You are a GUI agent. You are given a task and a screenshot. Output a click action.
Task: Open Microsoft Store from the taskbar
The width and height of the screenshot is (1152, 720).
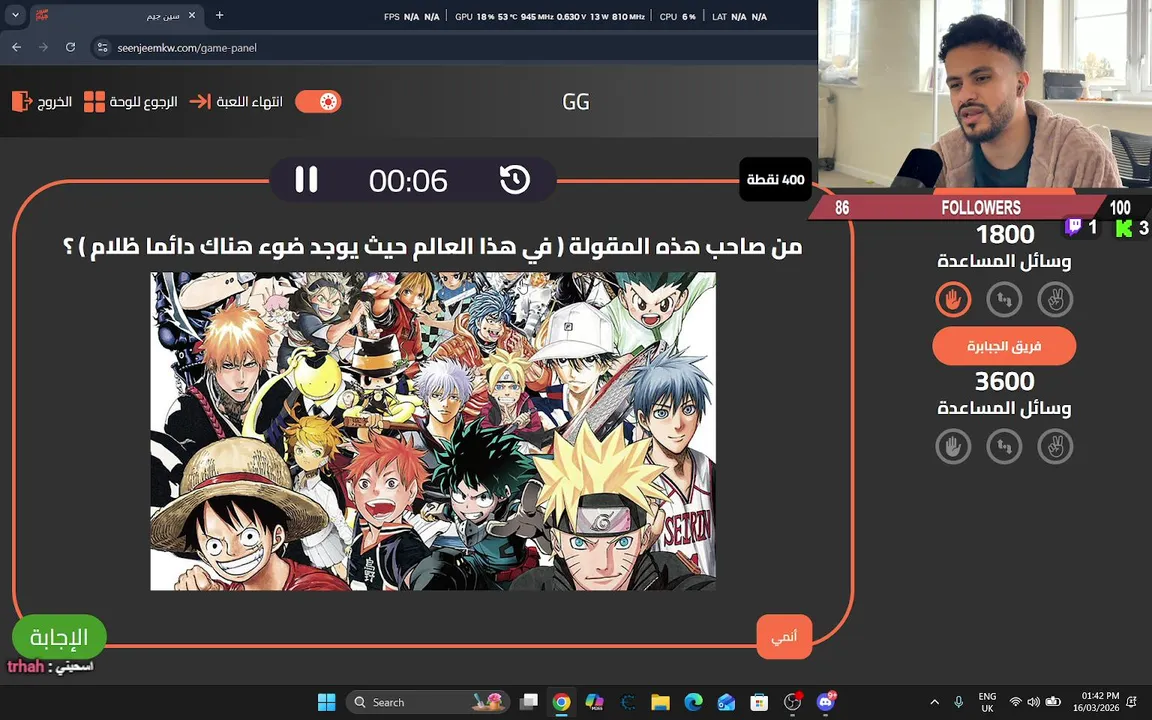click(x=760, y=702)
